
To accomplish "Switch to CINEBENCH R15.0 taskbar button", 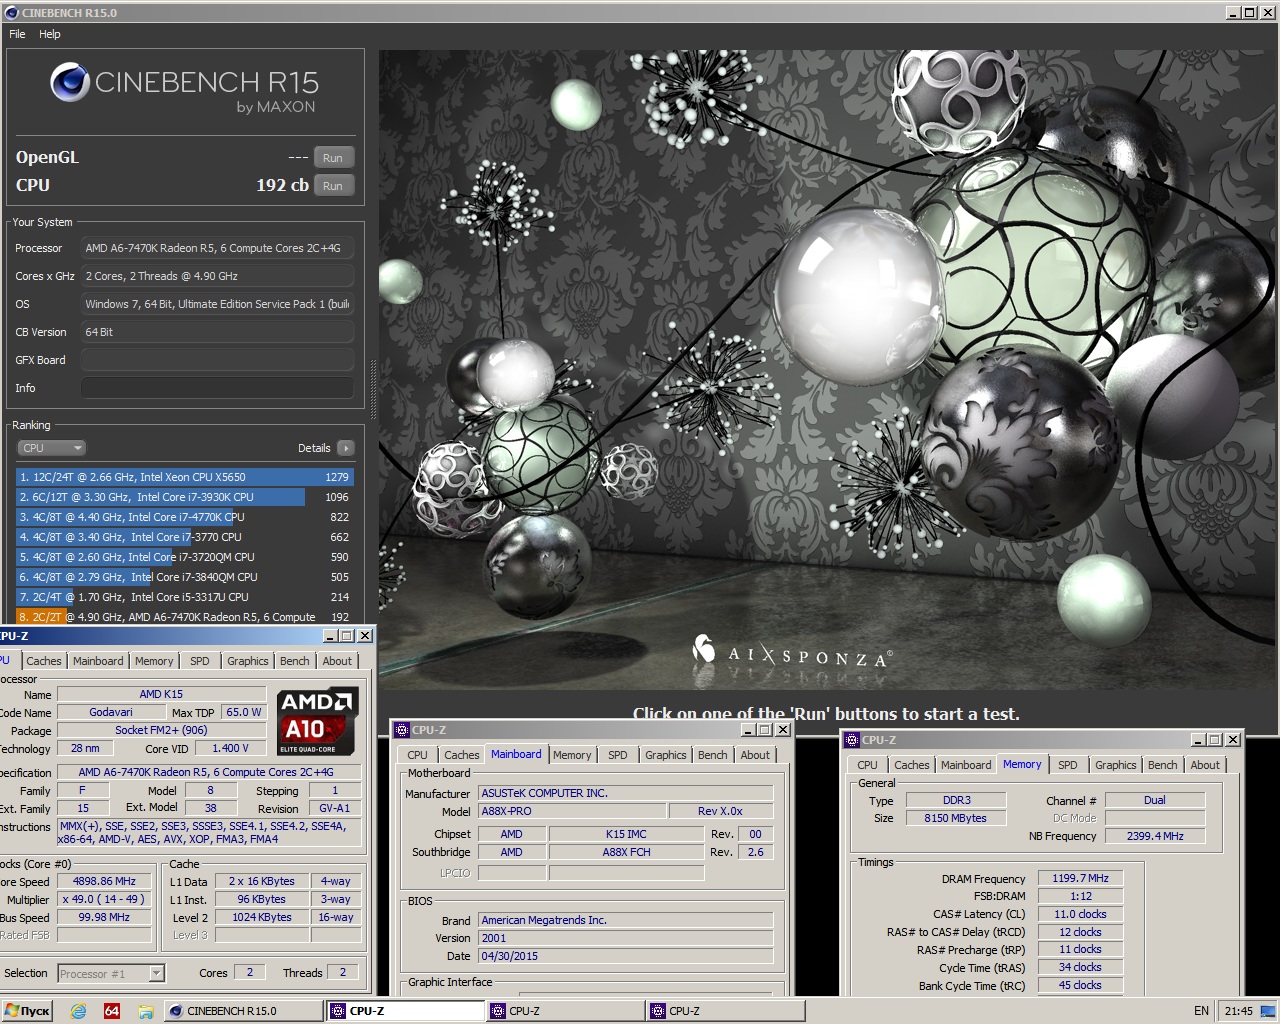I will (x=244, y=1011).
